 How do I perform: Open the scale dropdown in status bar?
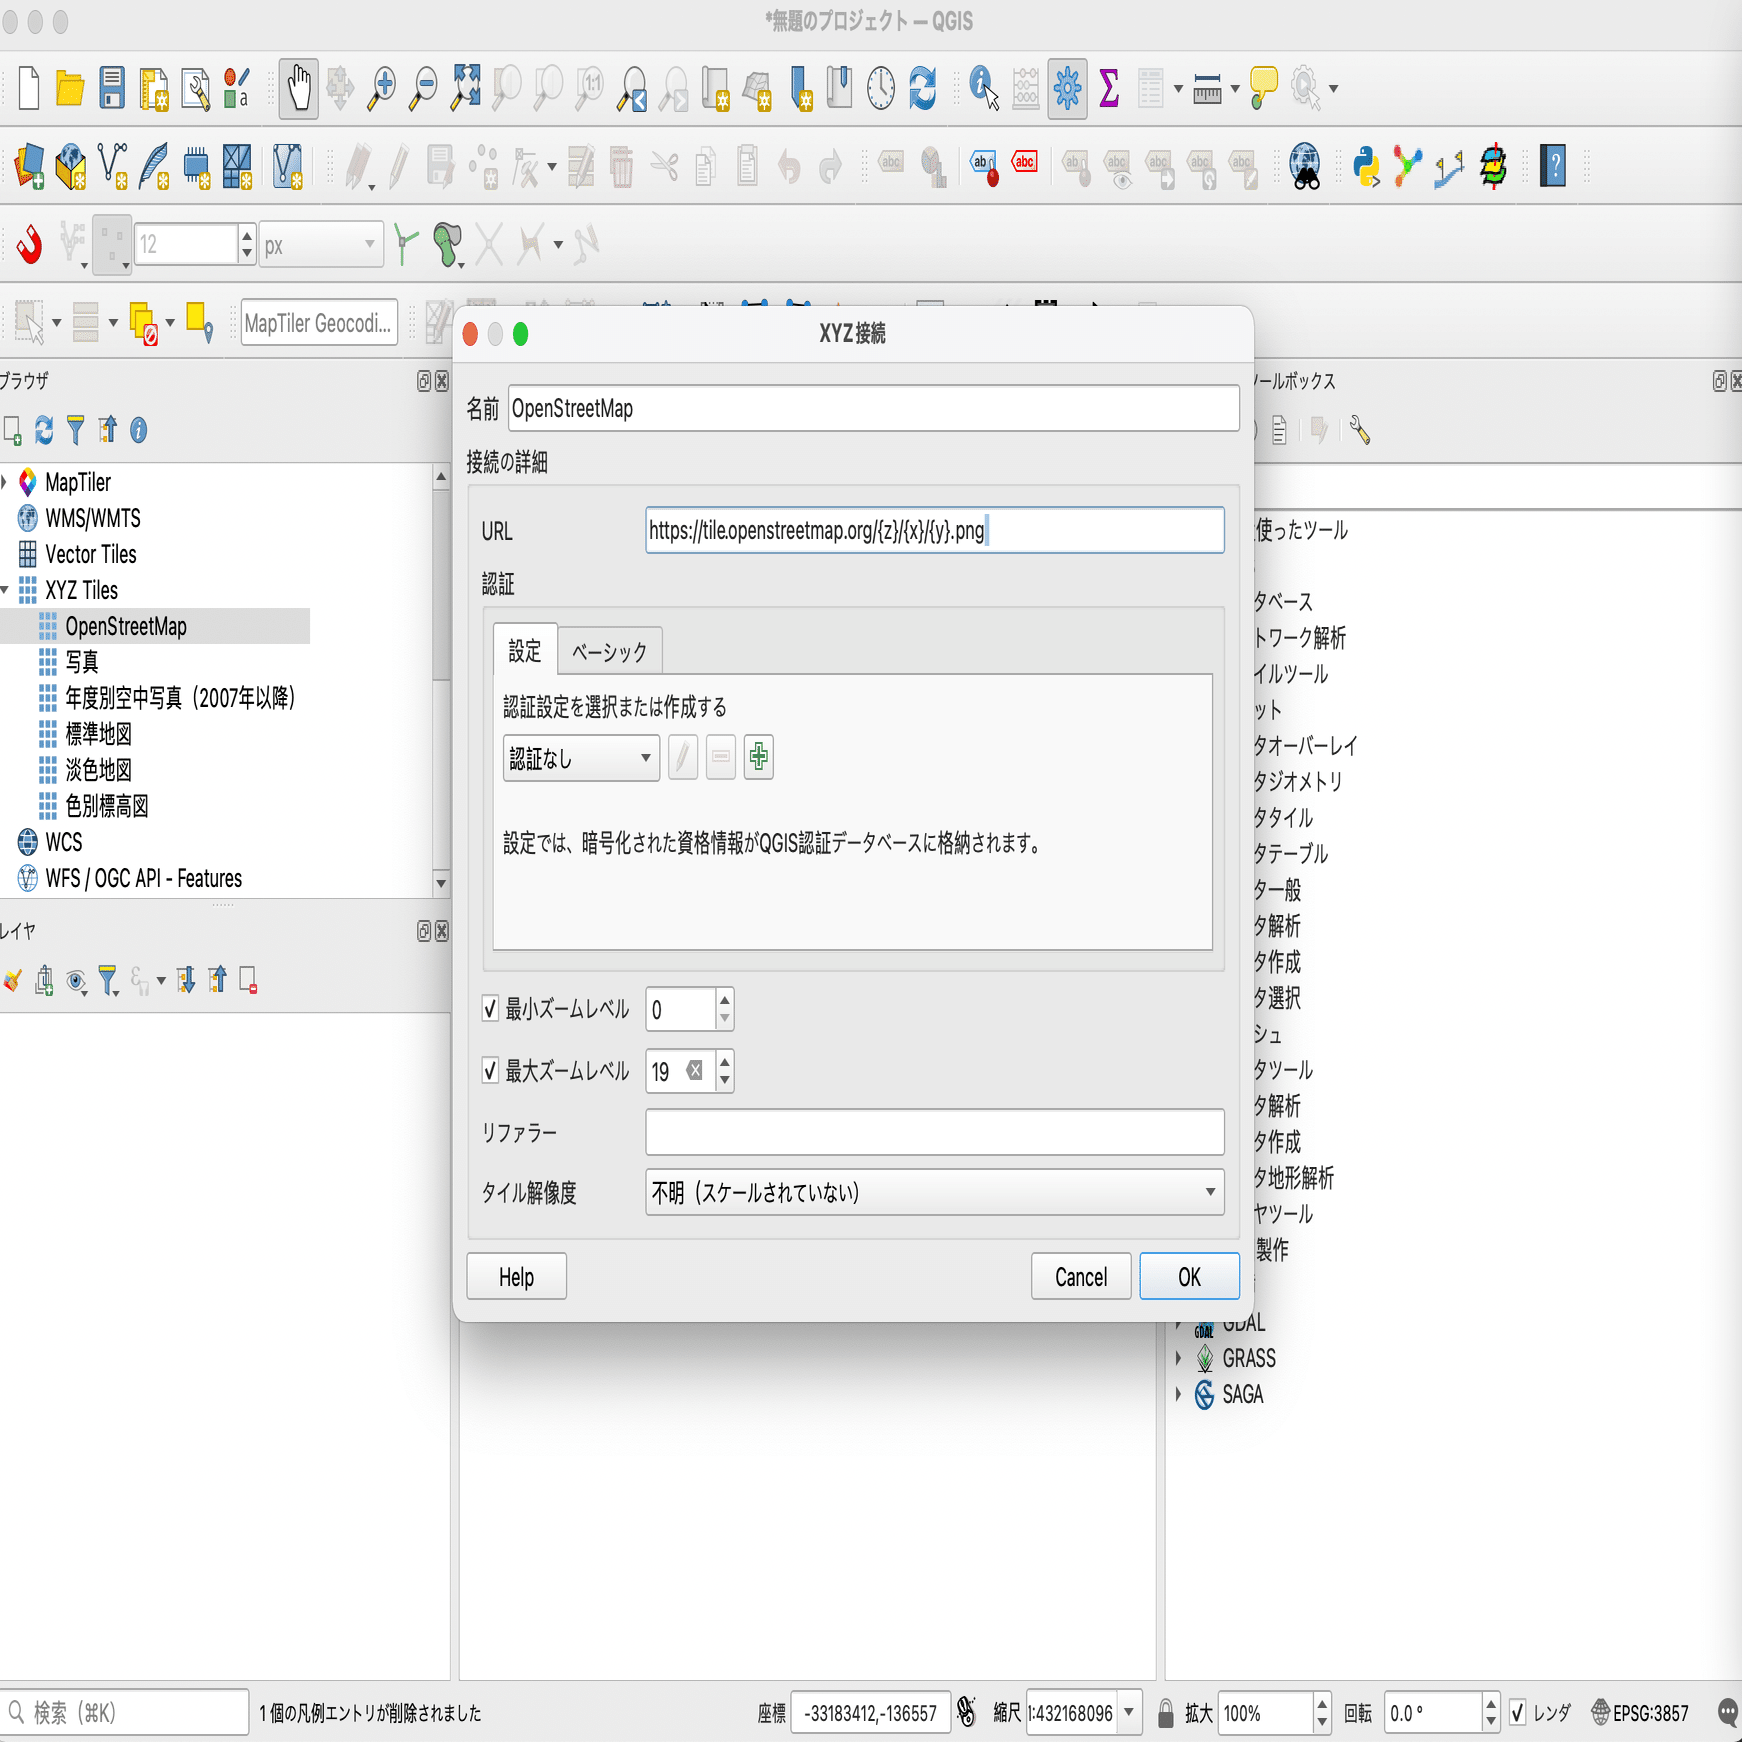coord(1129,1713)
